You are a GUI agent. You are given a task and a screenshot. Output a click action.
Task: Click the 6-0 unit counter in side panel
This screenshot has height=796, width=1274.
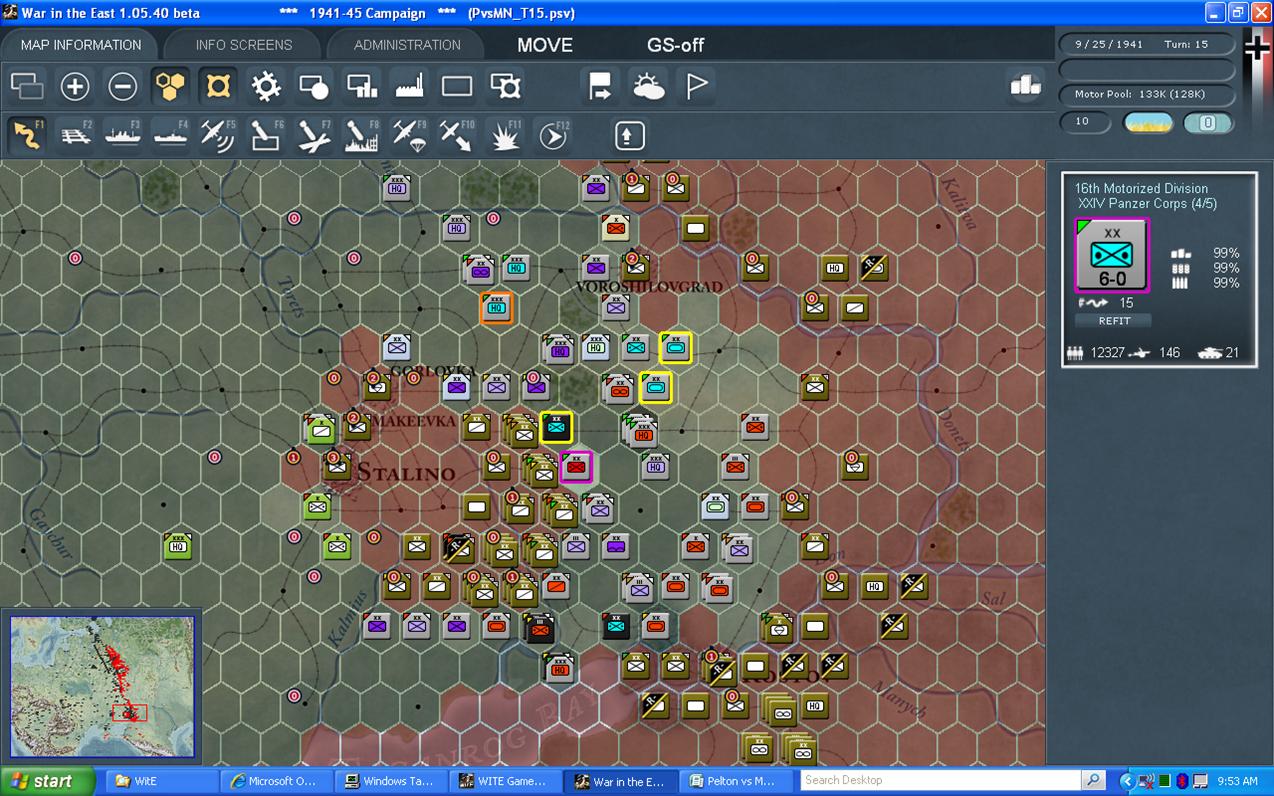click(x=1112, y=255)
